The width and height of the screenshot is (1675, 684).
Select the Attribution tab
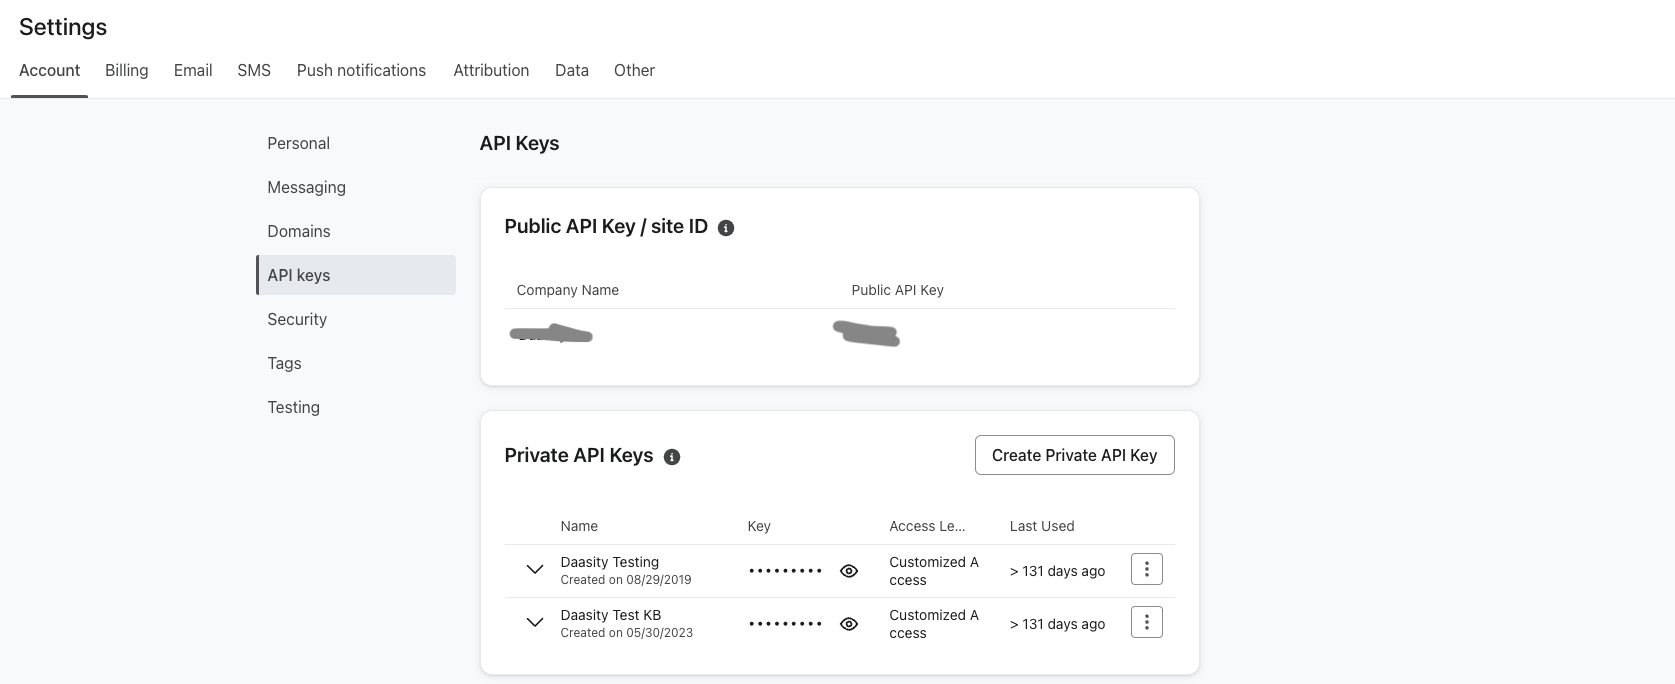(x=491, y=70)
